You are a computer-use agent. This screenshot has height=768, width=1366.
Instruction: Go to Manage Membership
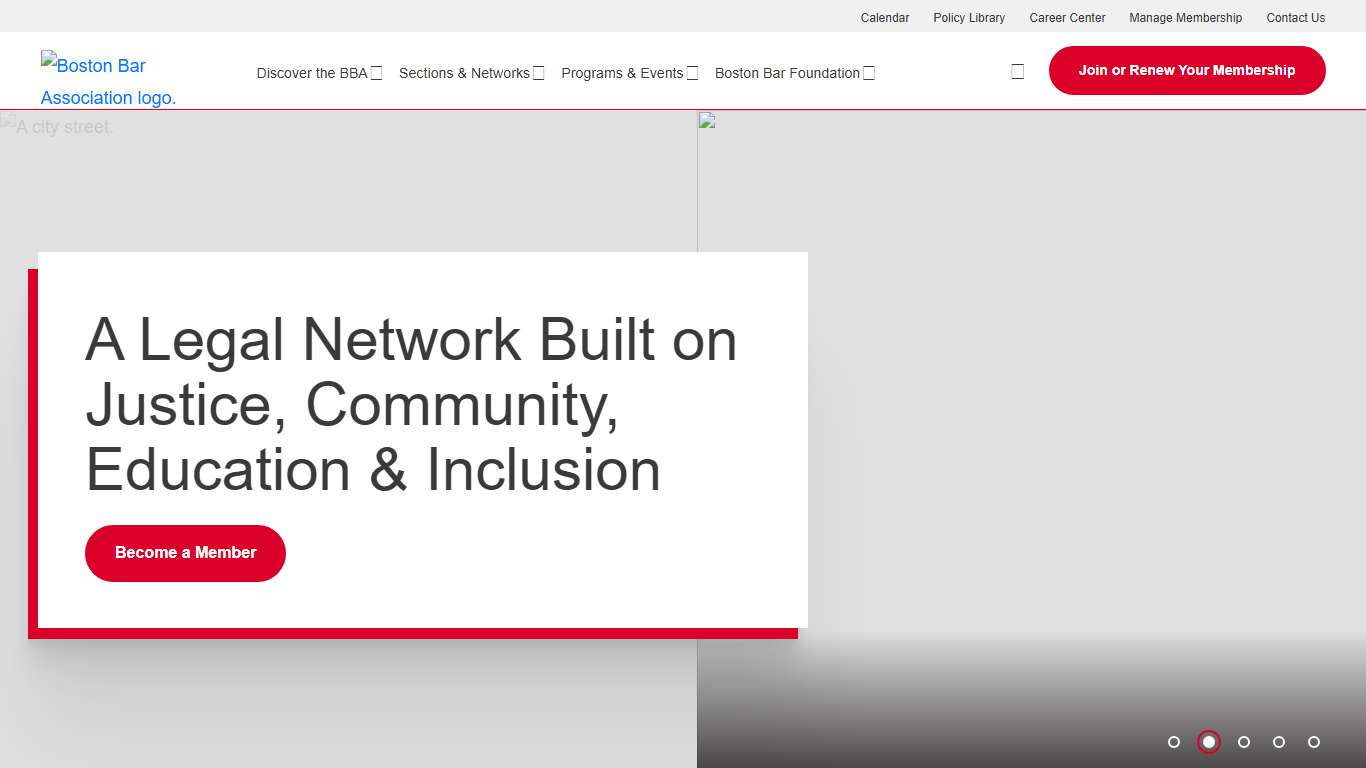1185,18
